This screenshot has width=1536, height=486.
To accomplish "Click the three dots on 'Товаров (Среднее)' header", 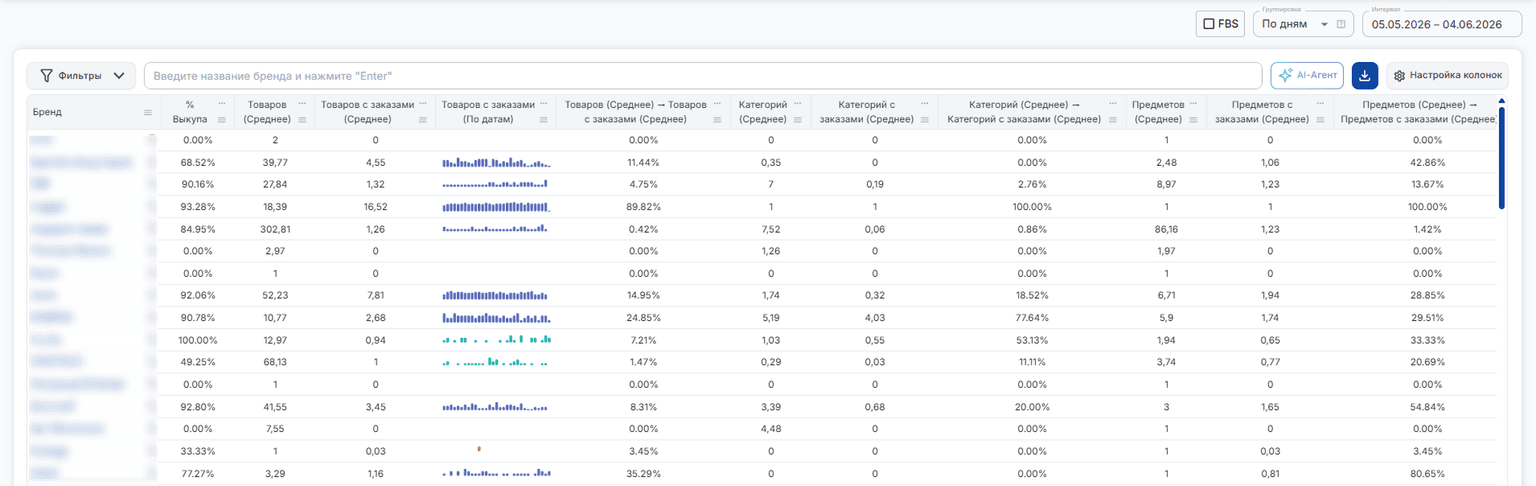I will point(303,103).
